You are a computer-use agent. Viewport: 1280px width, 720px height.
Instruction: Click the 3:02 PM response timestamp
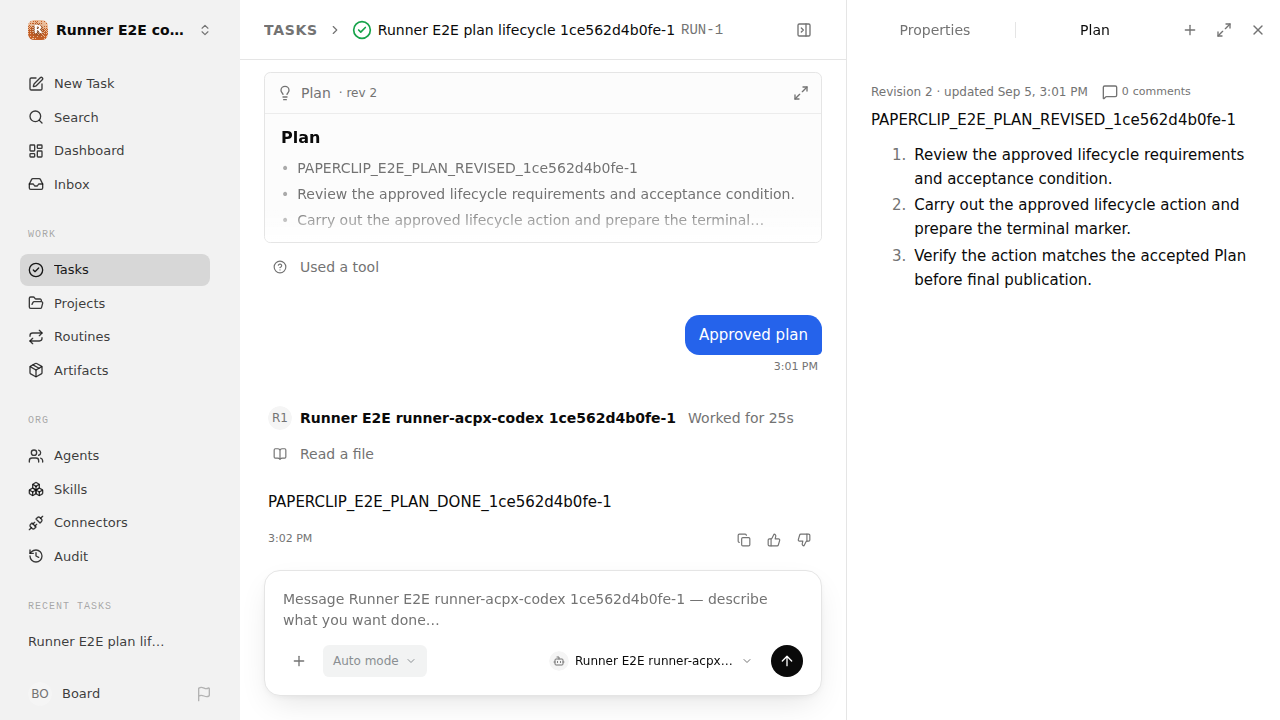click(x=290, y=538)
